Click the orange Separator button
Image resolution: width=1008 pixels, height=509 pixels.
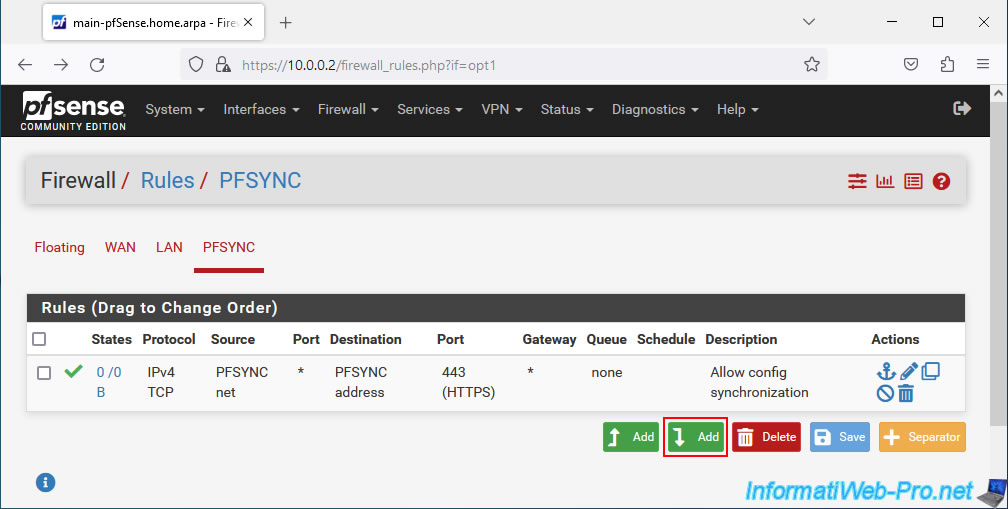(922, 437)
